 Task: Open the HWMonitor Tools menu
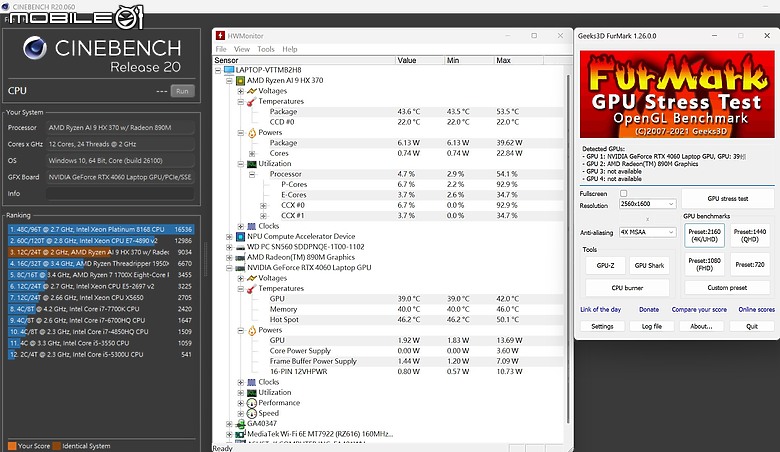click(x=266, y=49)
